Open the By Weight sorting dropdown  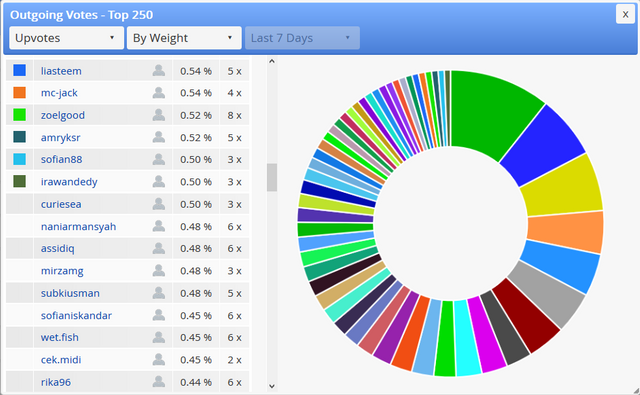point(184,38)
